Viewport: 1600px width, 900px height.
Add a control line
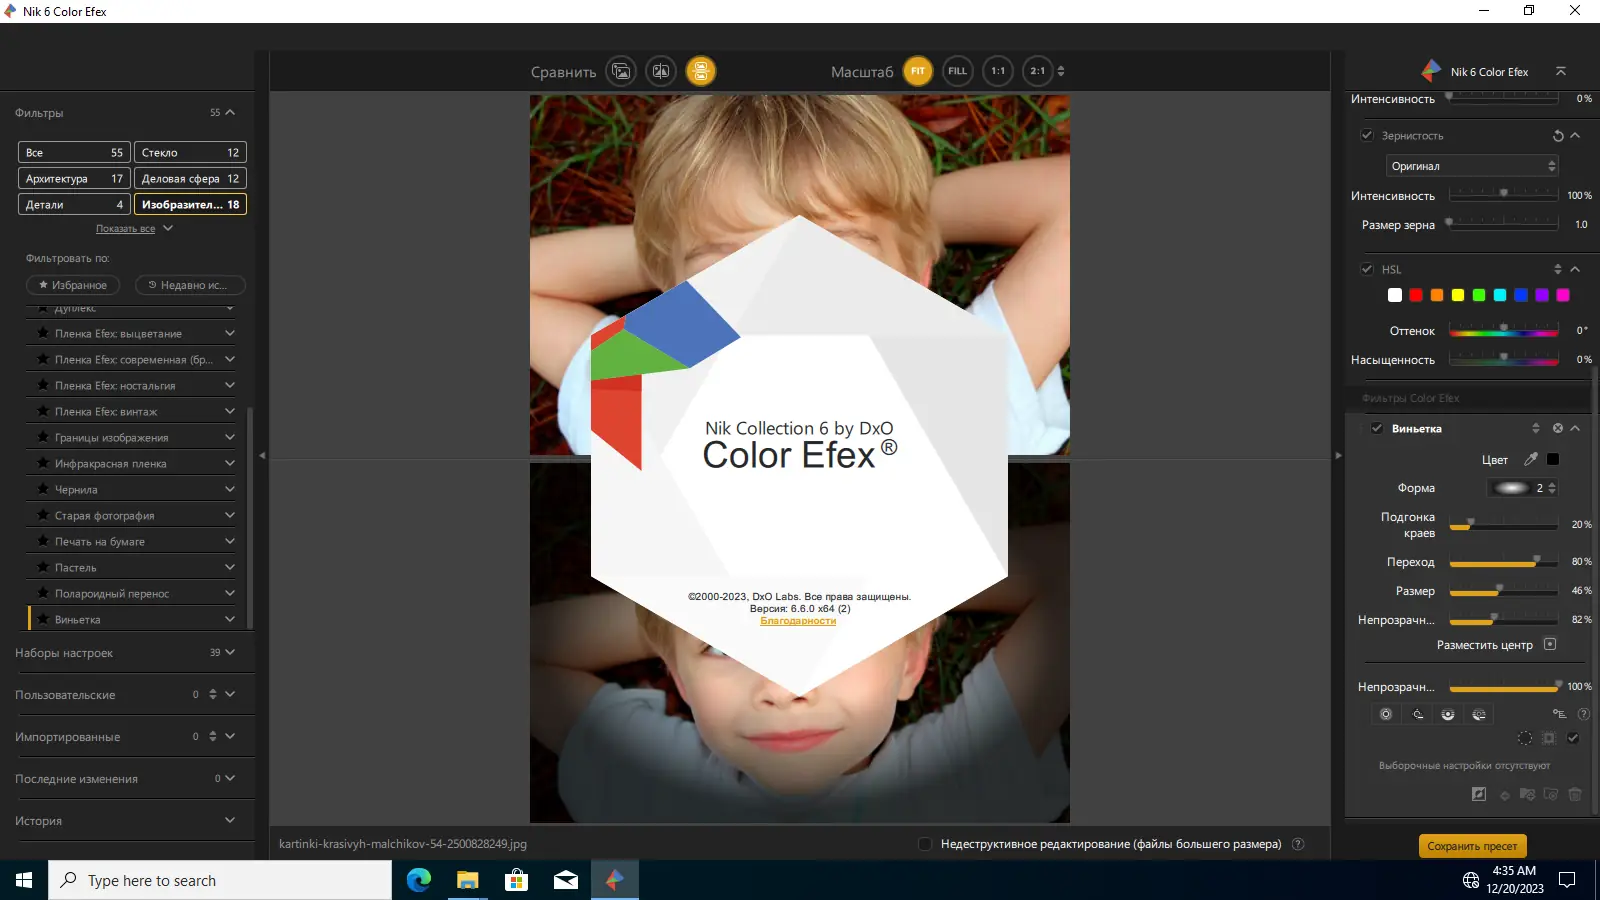[x=1417, y=714]
